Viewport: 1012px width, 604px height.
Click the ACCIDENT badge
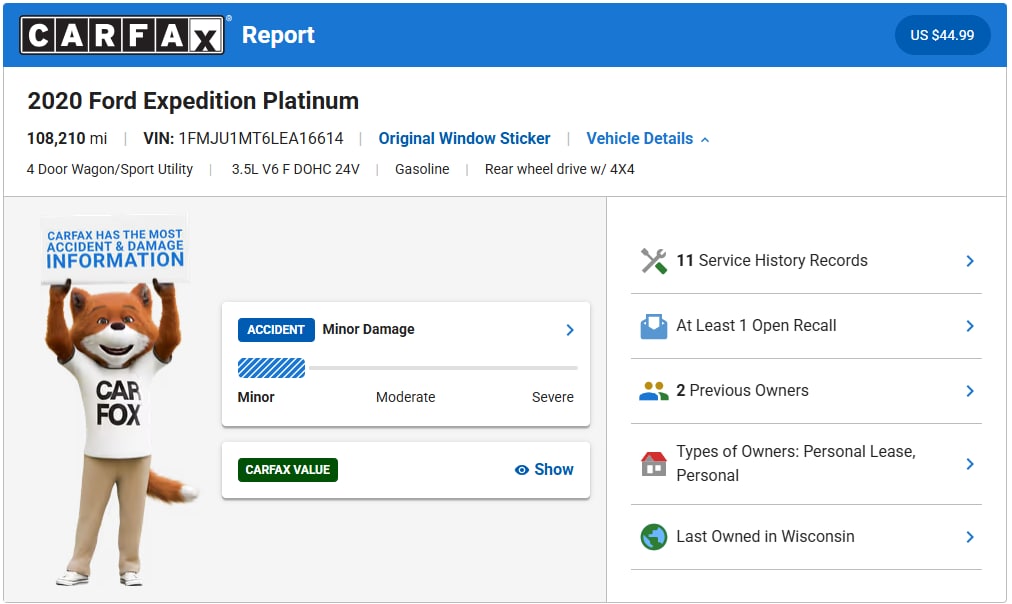276,330
